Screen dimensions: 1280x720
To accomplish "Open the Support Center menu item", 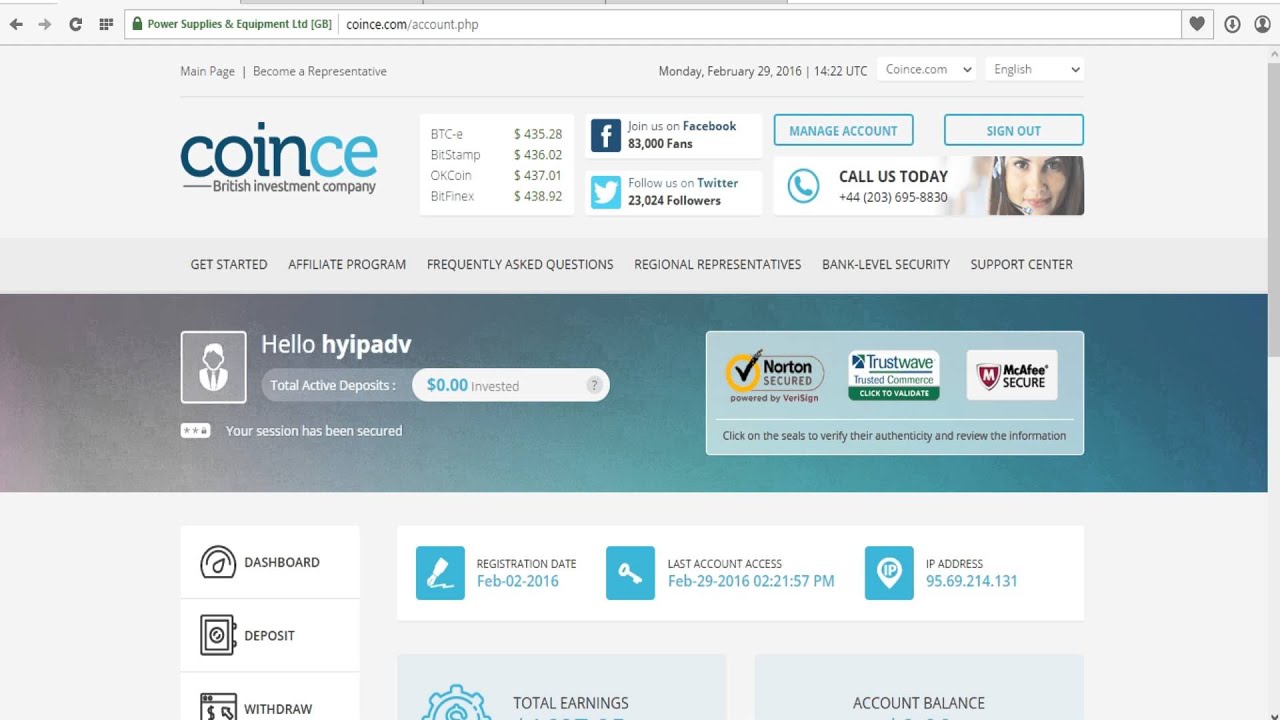I will pos(1021,265).
